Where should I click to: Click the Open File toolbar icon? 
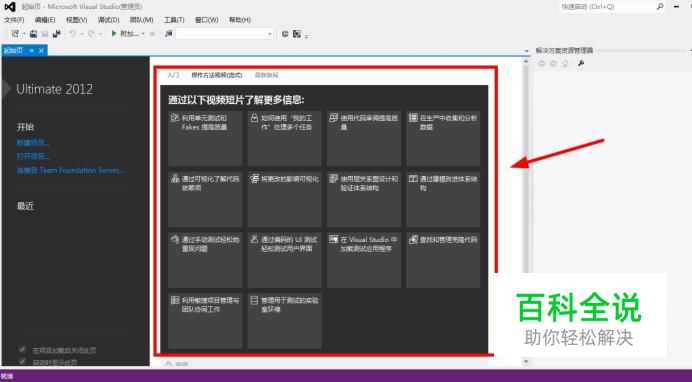[x=33, y=34]
